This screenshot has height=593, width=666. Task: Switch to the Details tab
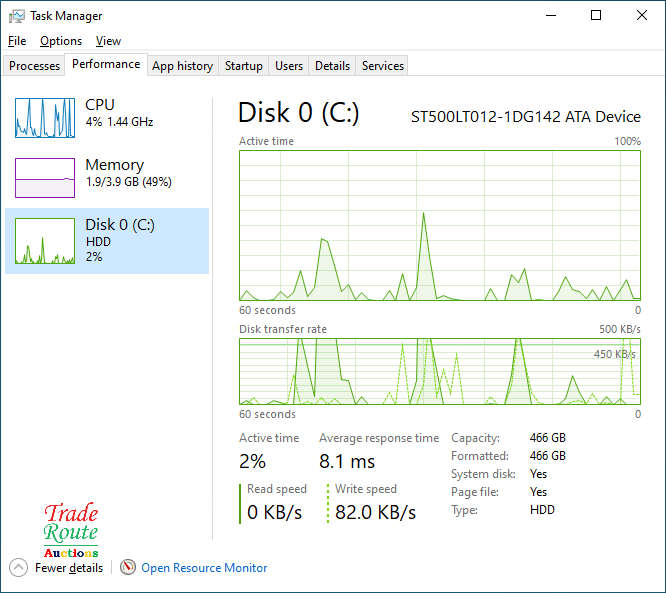coord(332,66)
